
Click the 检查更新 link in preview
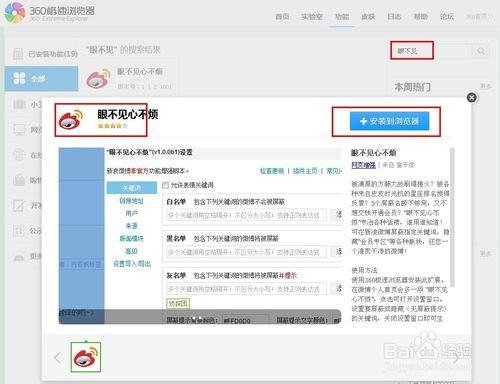coord(272,171)
